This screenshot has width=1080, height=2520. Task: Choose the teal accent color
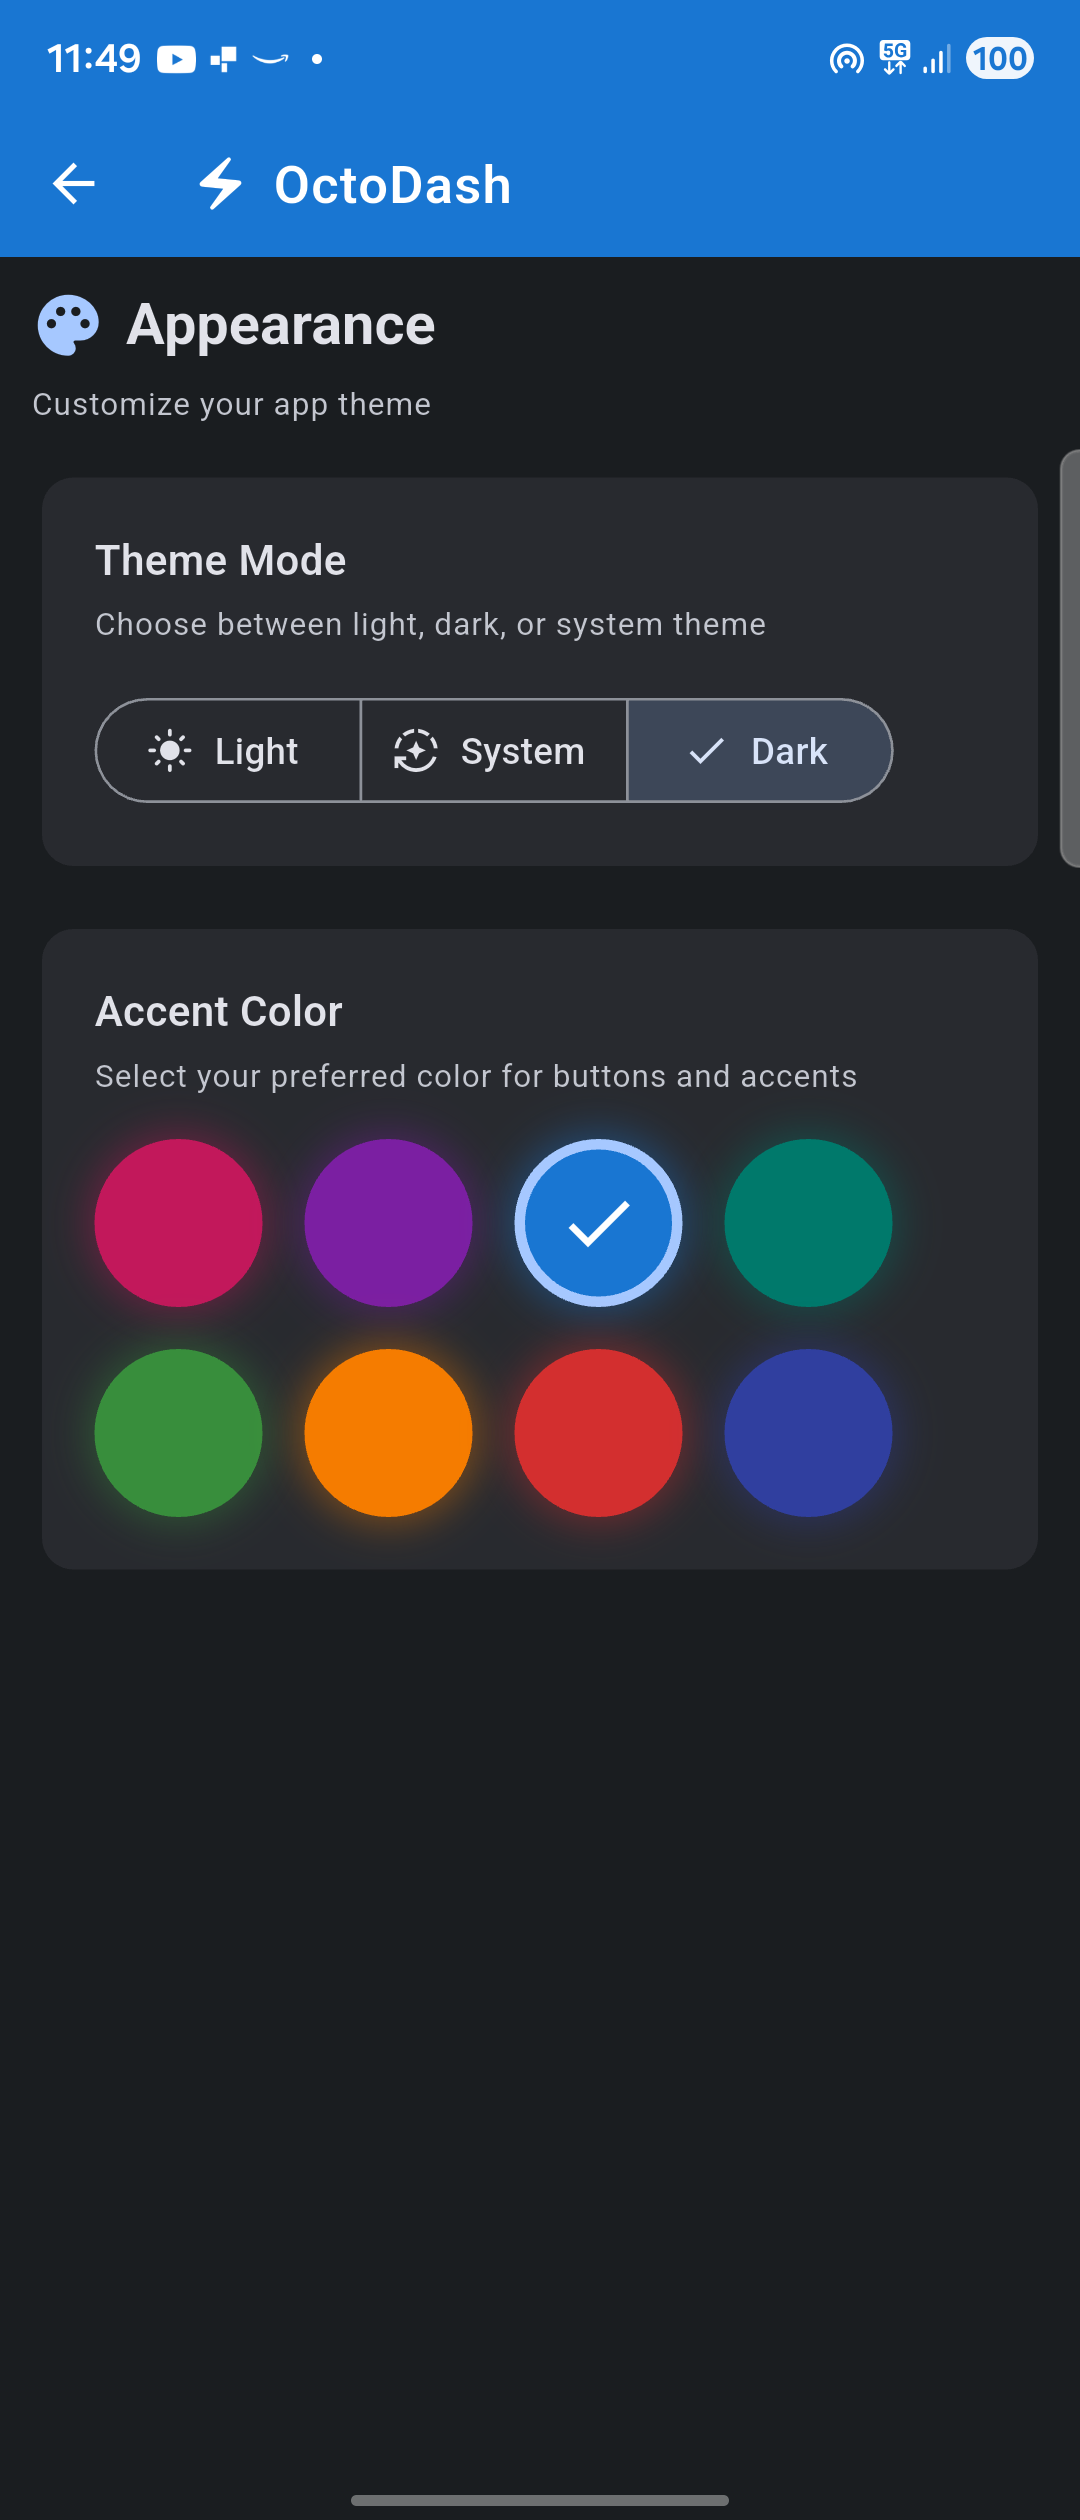click(x=808, y=1223)
